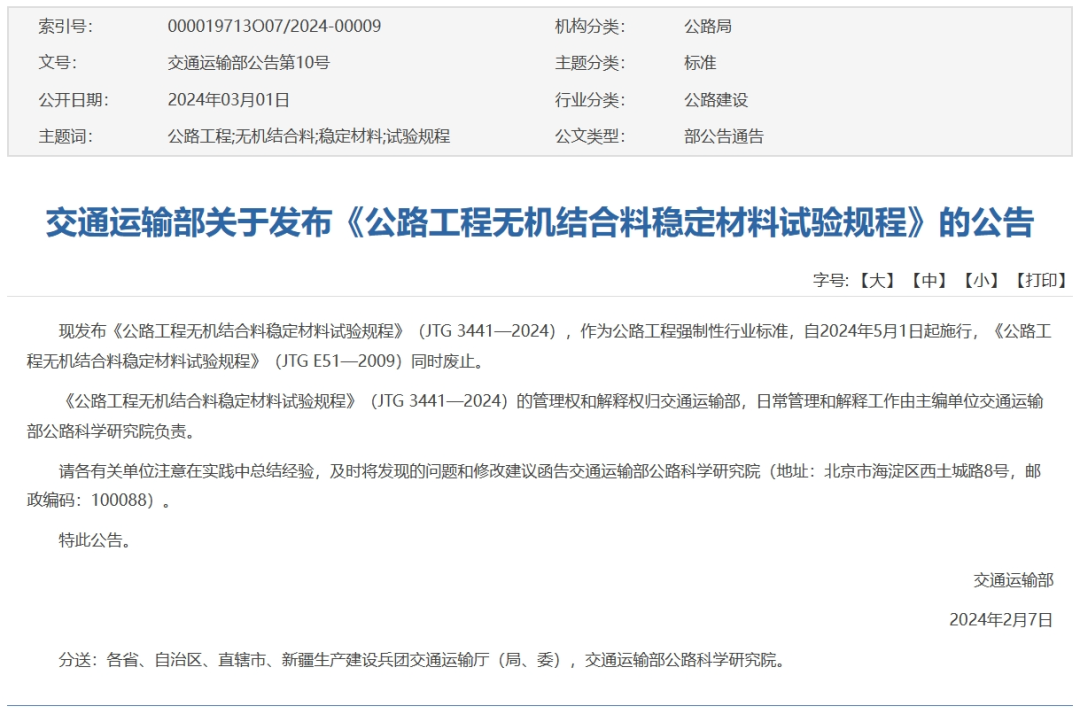1080x714 pixels.
Task: Click the paragraph starting 请各有关单位注意
Action: (x=534, y=485)
